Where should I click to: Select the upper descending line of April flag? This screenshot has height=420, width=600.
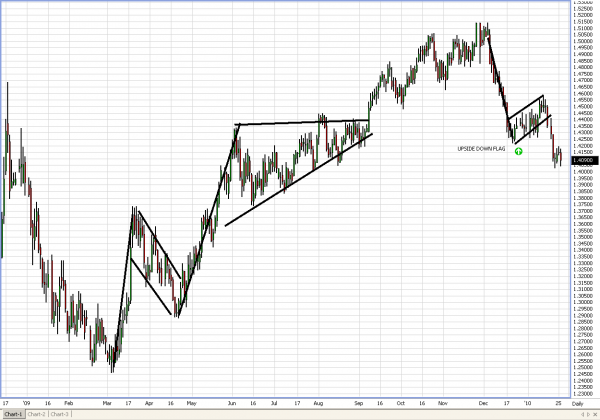(157, 243)
